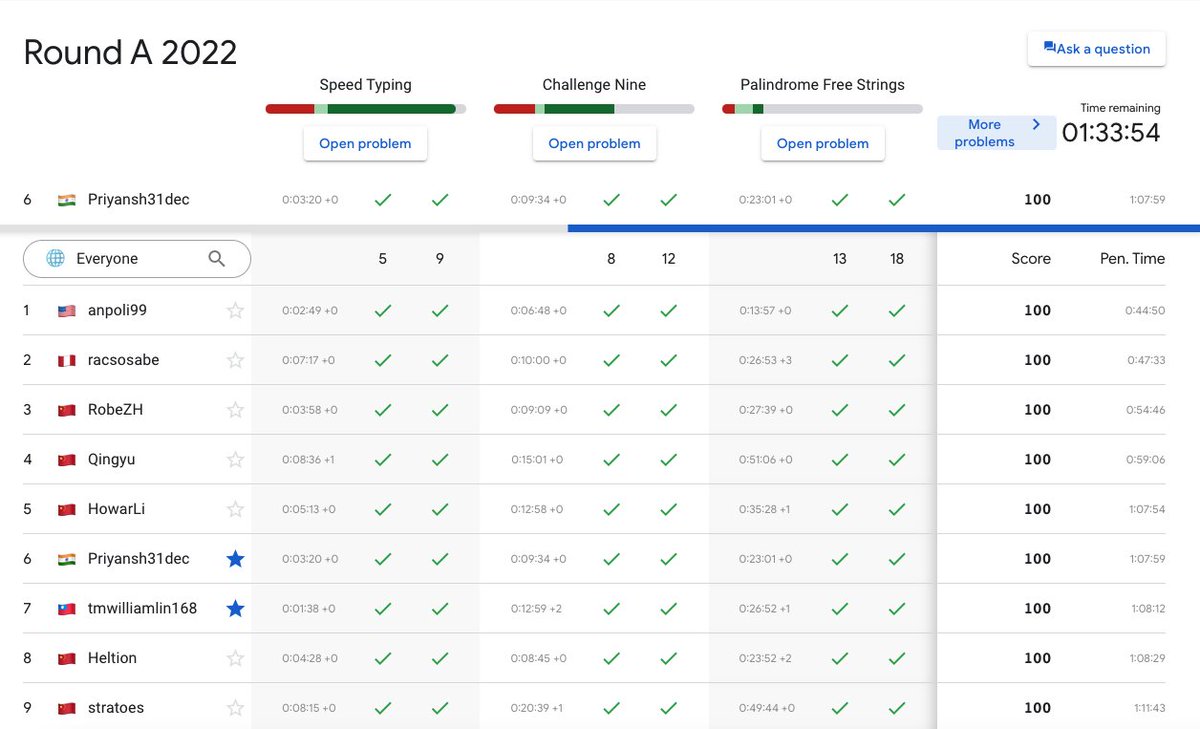Click the China flag beside Qingyu
Screen dimensions: 1200x729
tap(67, 460)
